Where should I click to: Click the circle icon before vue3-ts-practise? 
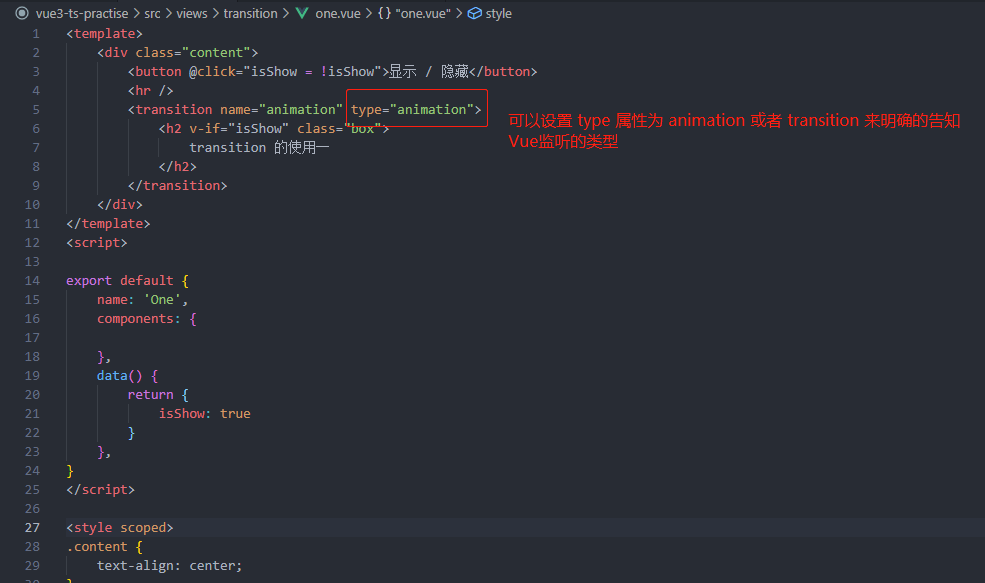pyautogui.click(x=22, y=13)
